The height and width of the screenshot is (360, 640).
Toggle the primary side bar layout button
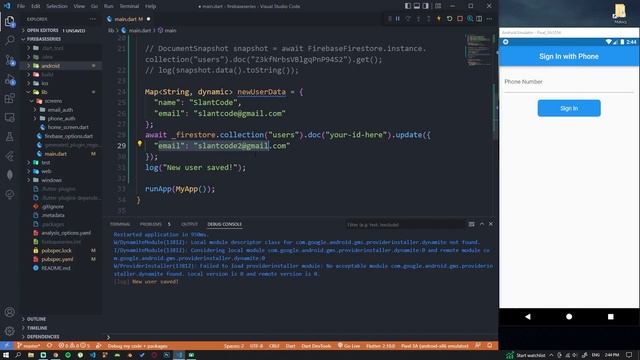(x=408, y=6)
